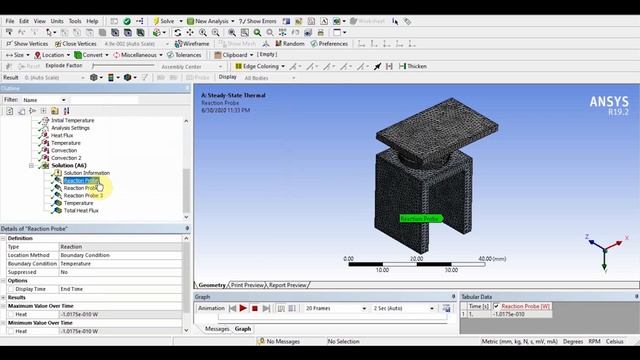Switch to the Print Preview tab
Viewport: 640px width, 360px height.
coord(247,285)
